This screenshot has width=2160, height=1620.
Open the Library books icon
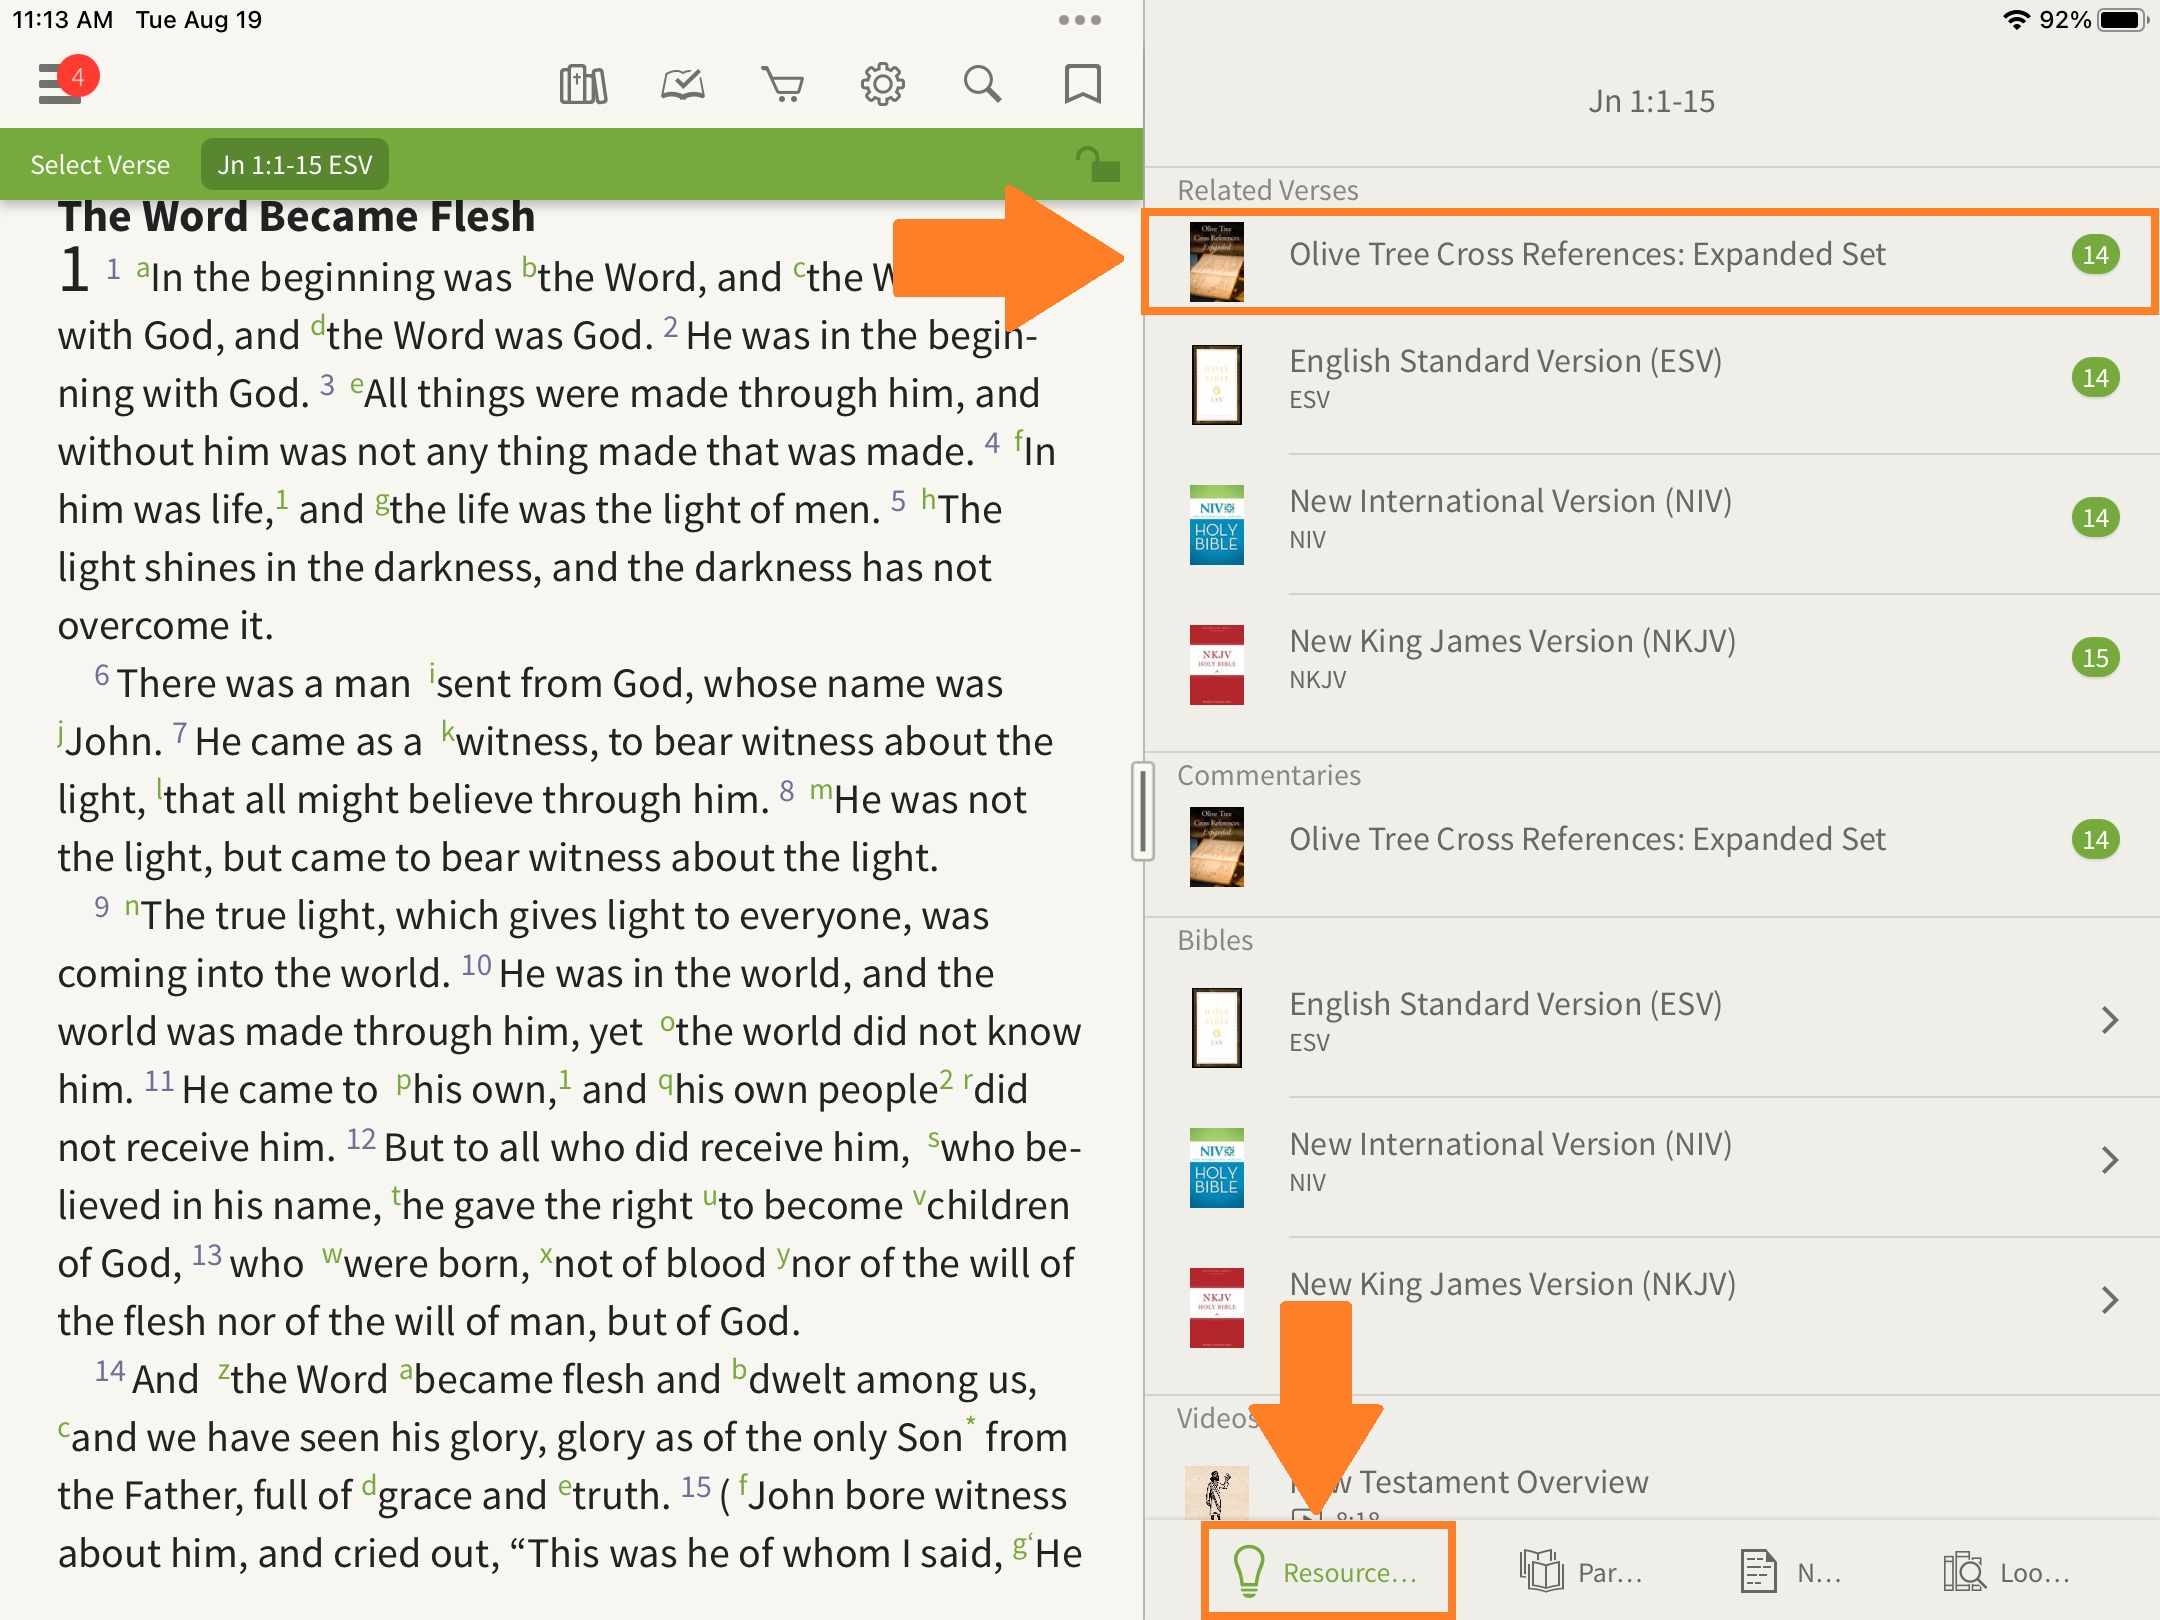pyautogui.click(x=583, y=85)
